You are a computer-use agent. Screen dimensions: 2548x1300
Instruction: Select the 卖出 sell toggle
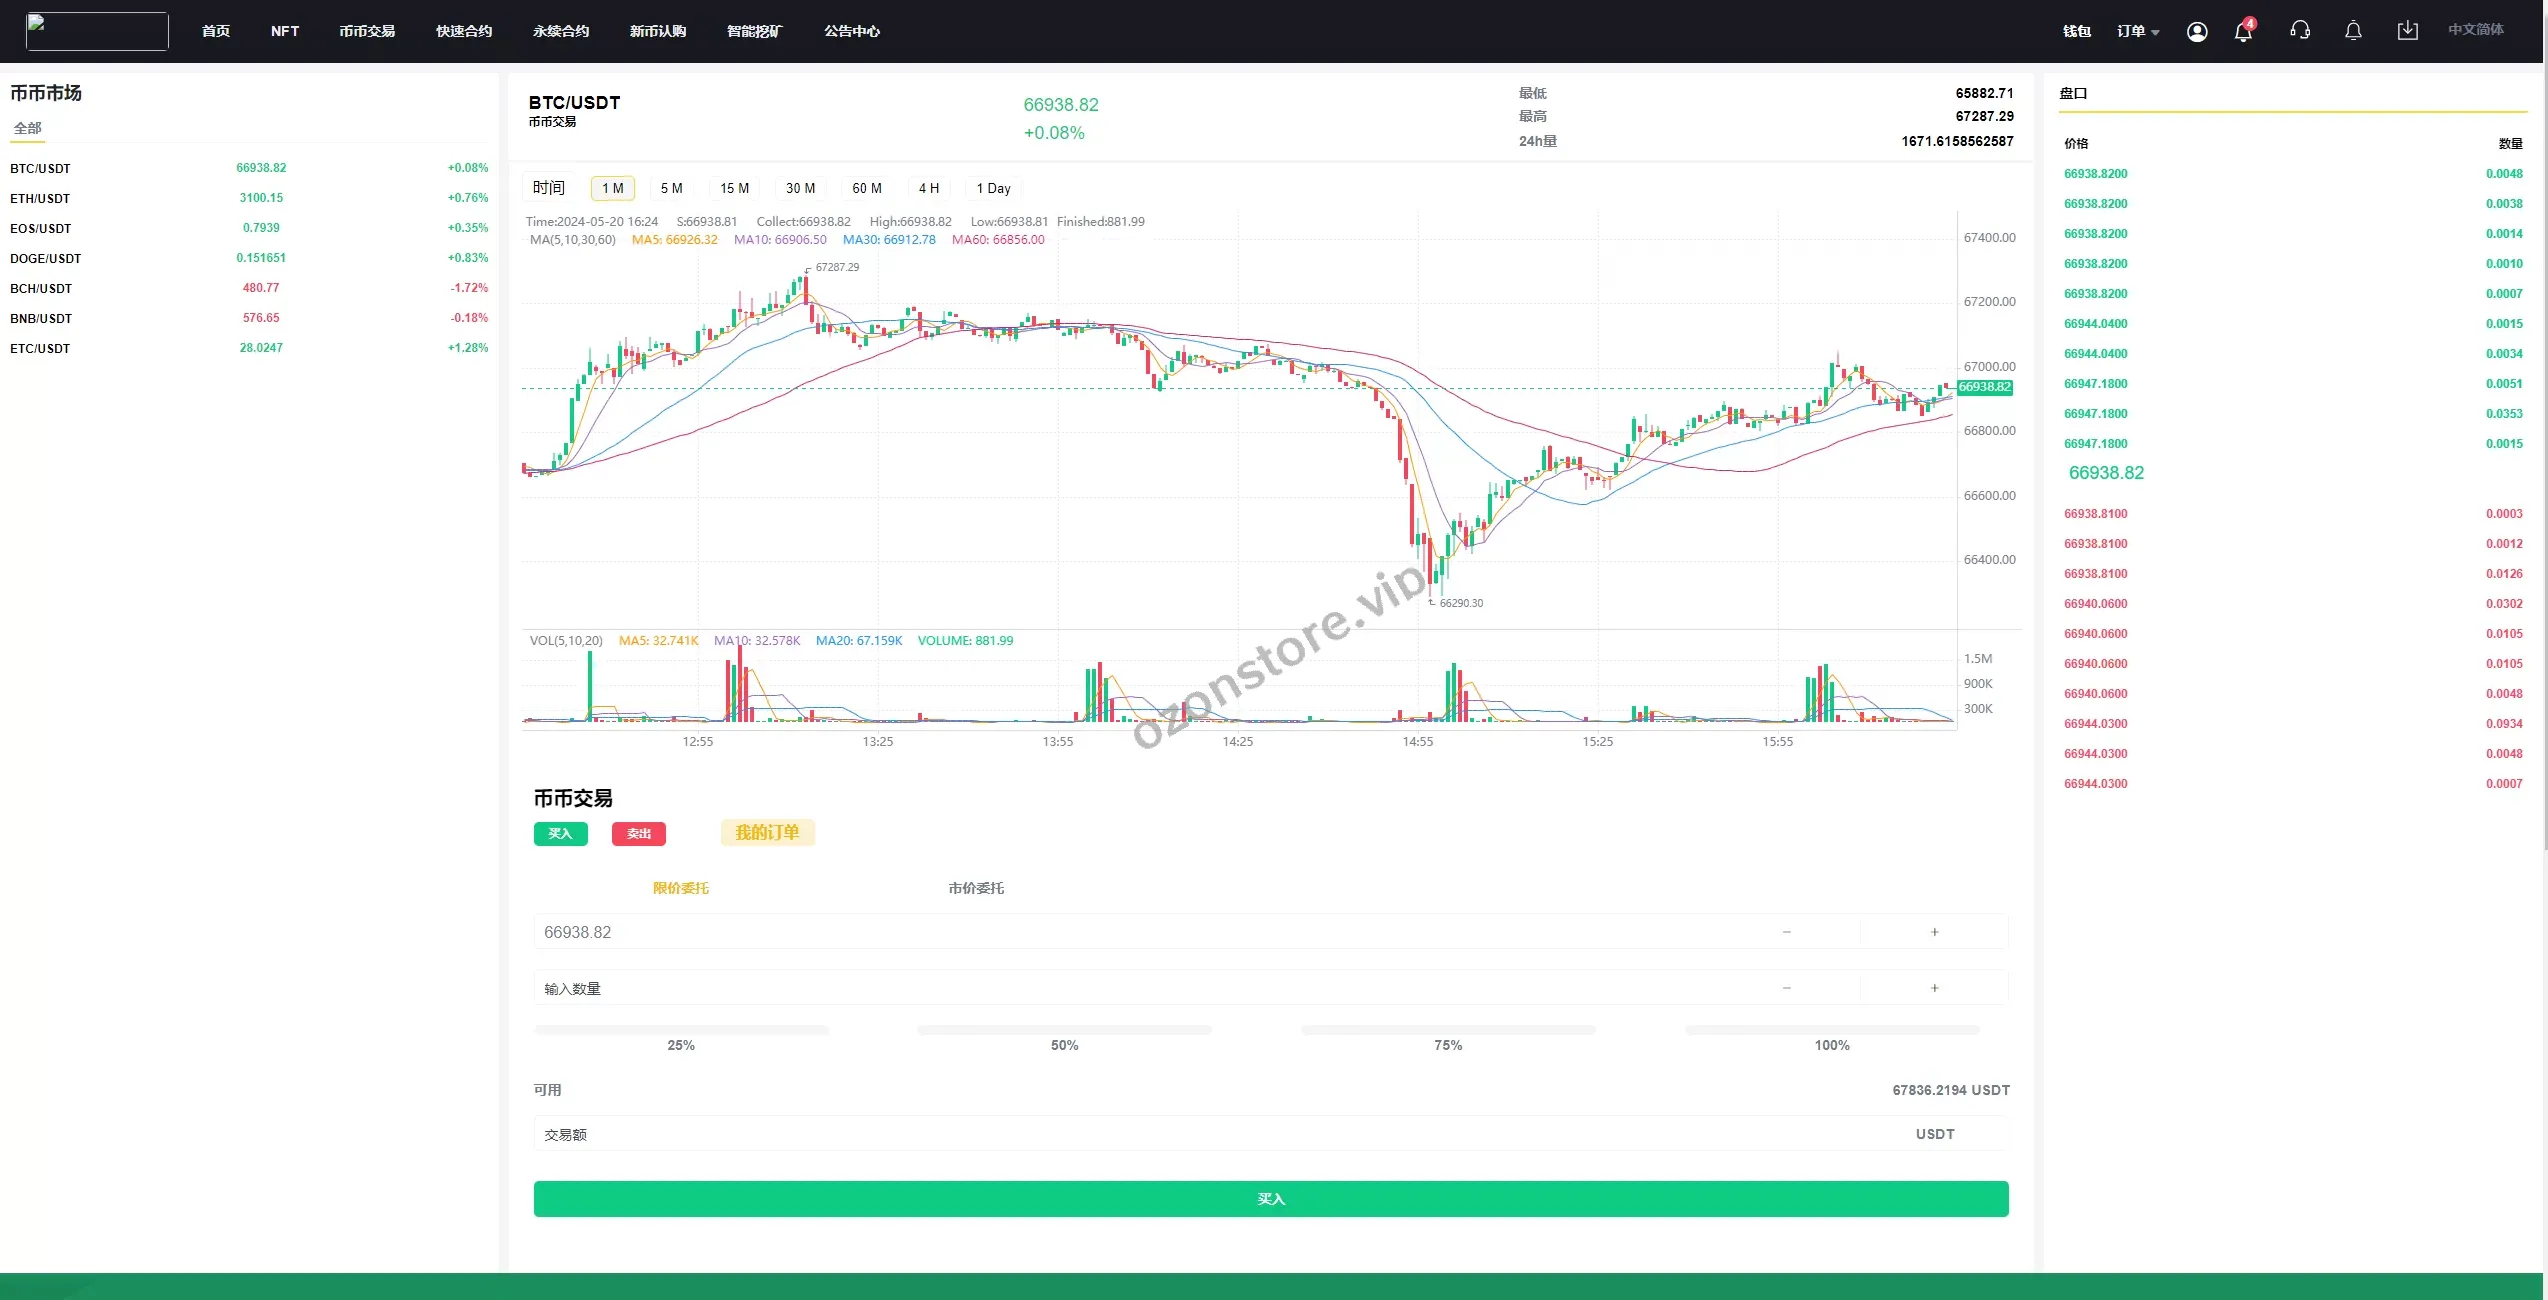(638, 834)
